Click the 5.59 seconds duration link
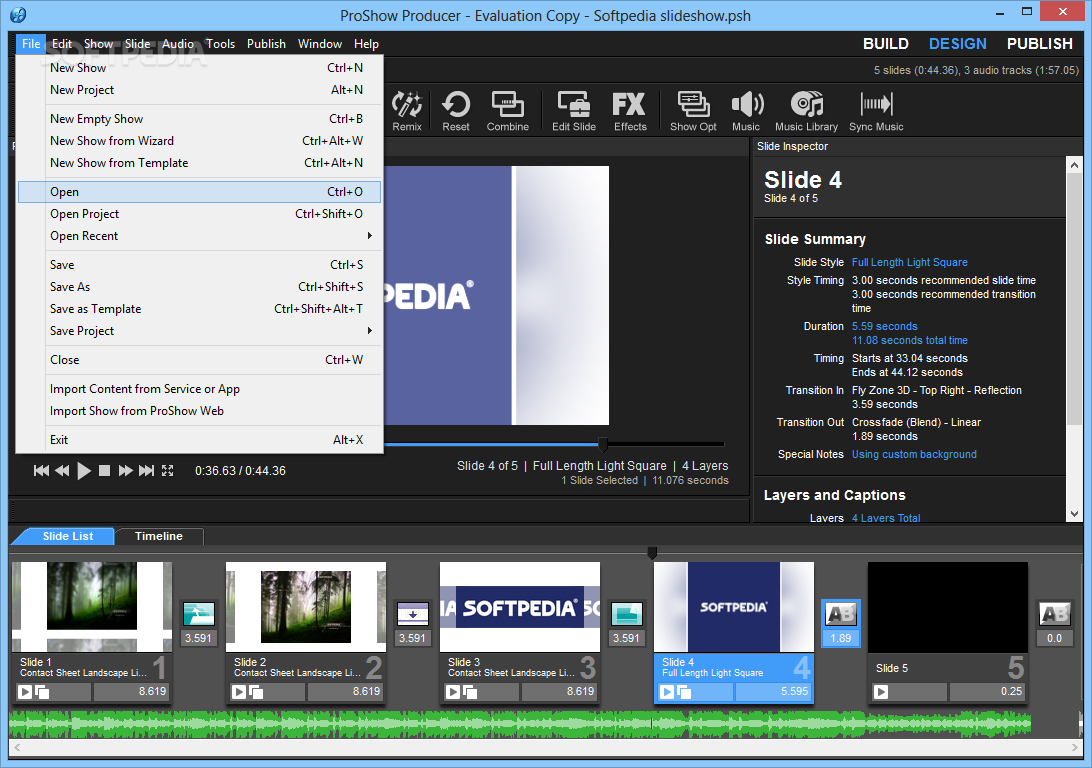Image resolution: width=1092 pixels, height=768 pixels. (884, 327)
